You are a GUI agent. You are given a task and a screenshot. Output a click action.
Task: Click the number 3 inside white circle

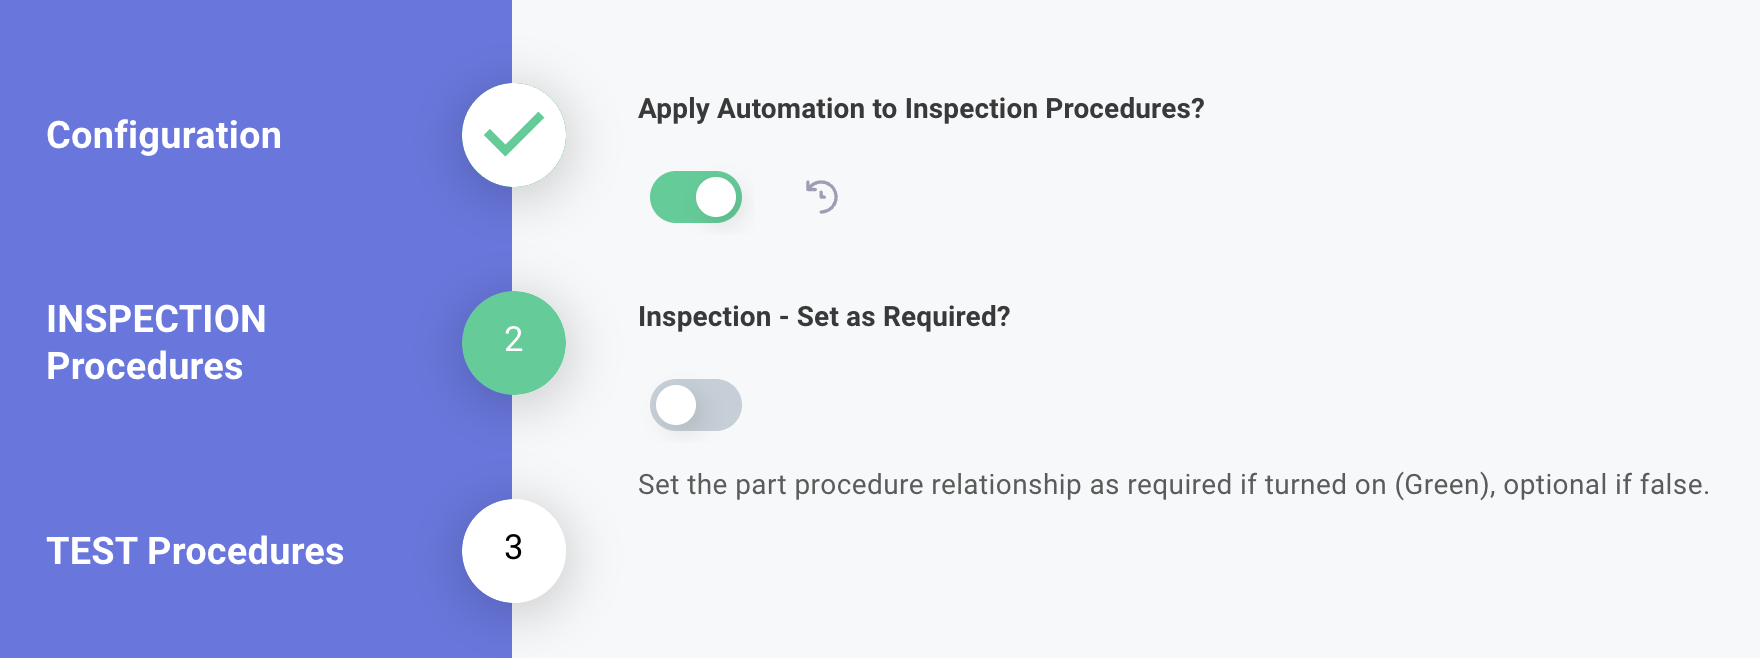pos(513,547)
